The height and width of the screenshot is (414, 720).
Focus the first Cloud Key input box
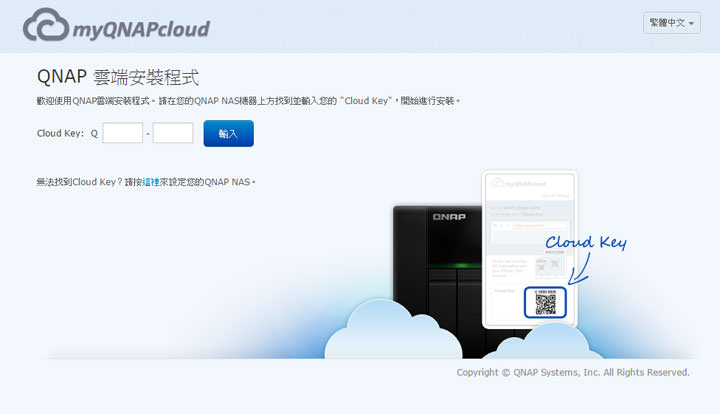click(123, 133)
